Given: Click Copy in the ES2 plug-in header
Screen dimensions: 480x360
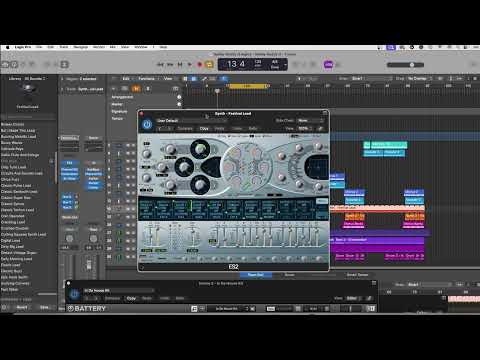Looking at the screenshot, I should [204, 128].
